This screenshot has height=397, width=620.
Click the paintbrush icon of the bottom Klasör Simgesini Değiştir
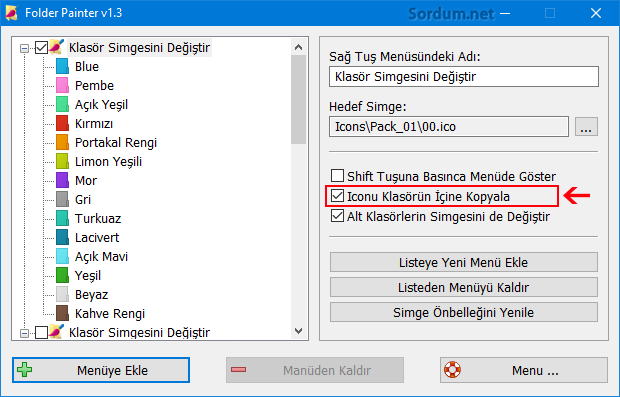(x=57, y=332)
